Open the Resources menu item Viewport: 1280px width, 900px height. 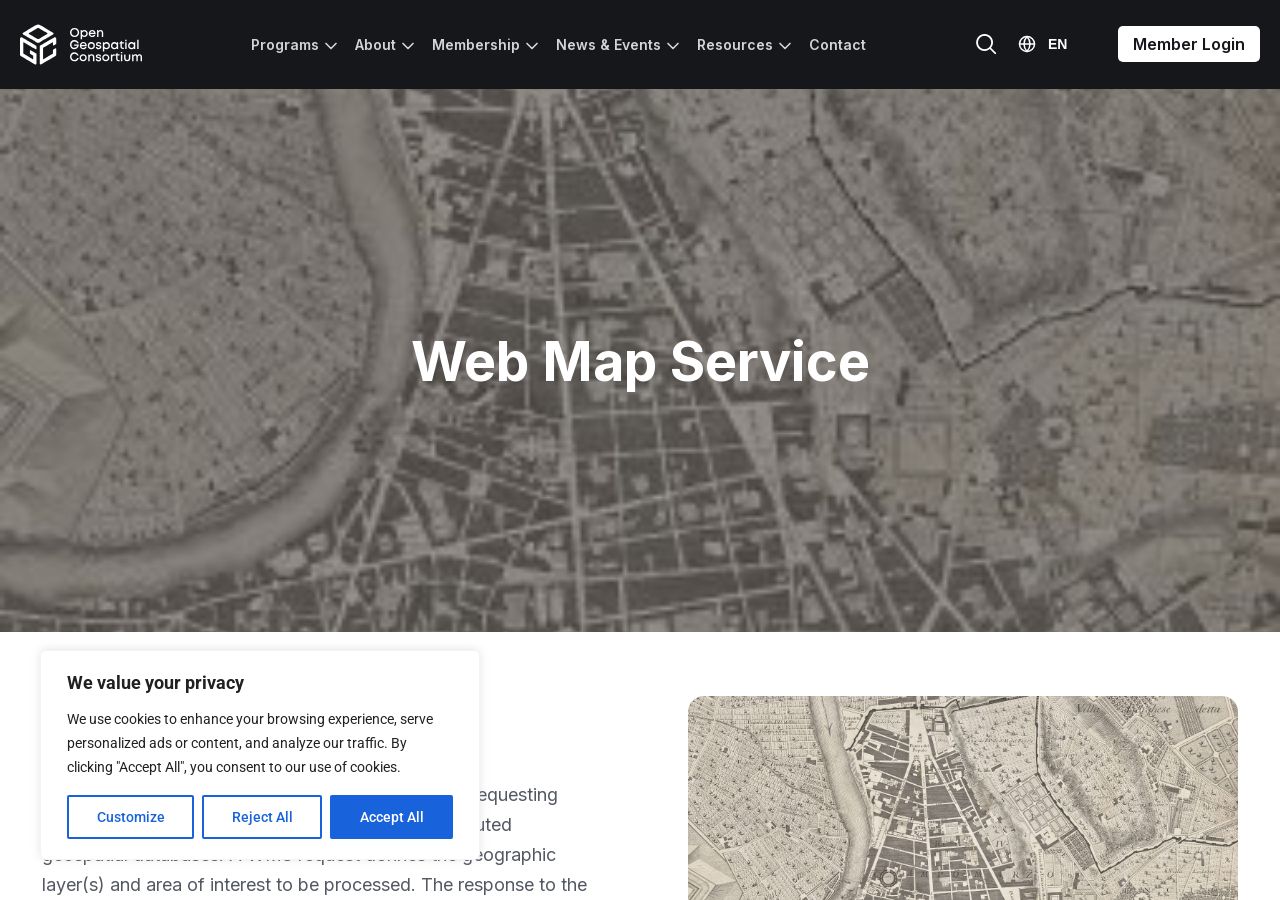point(735,45)
